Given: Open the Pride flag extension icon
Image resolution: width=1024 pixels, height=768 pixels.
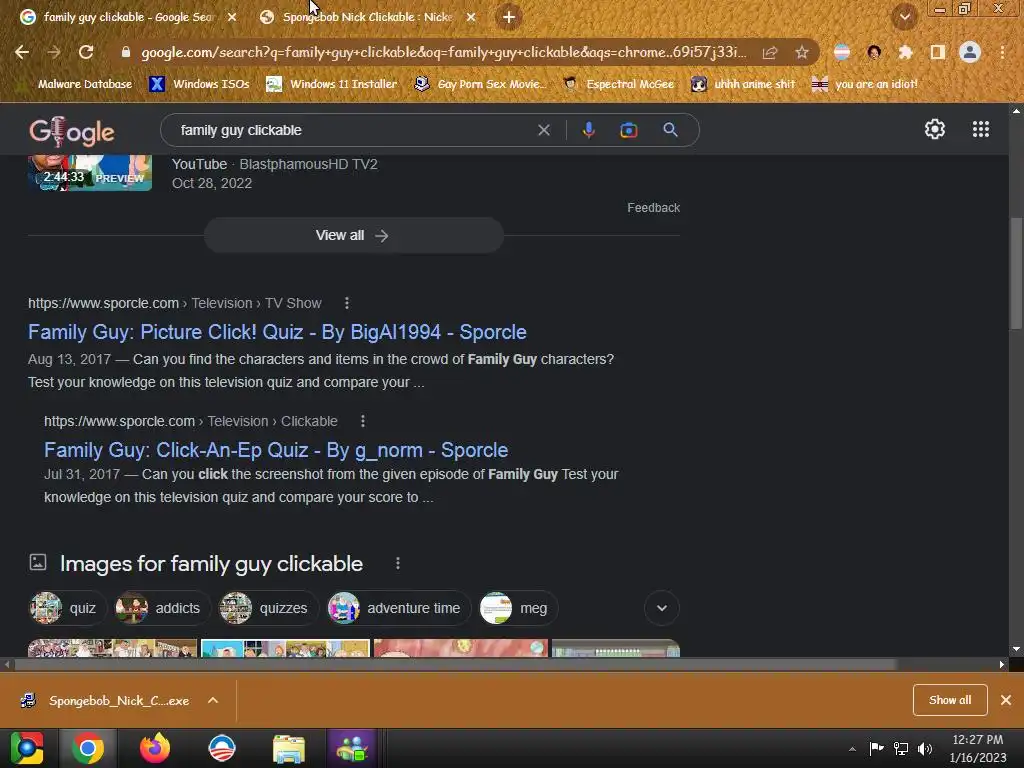Looking at the screenshot, I should point(842,52).
